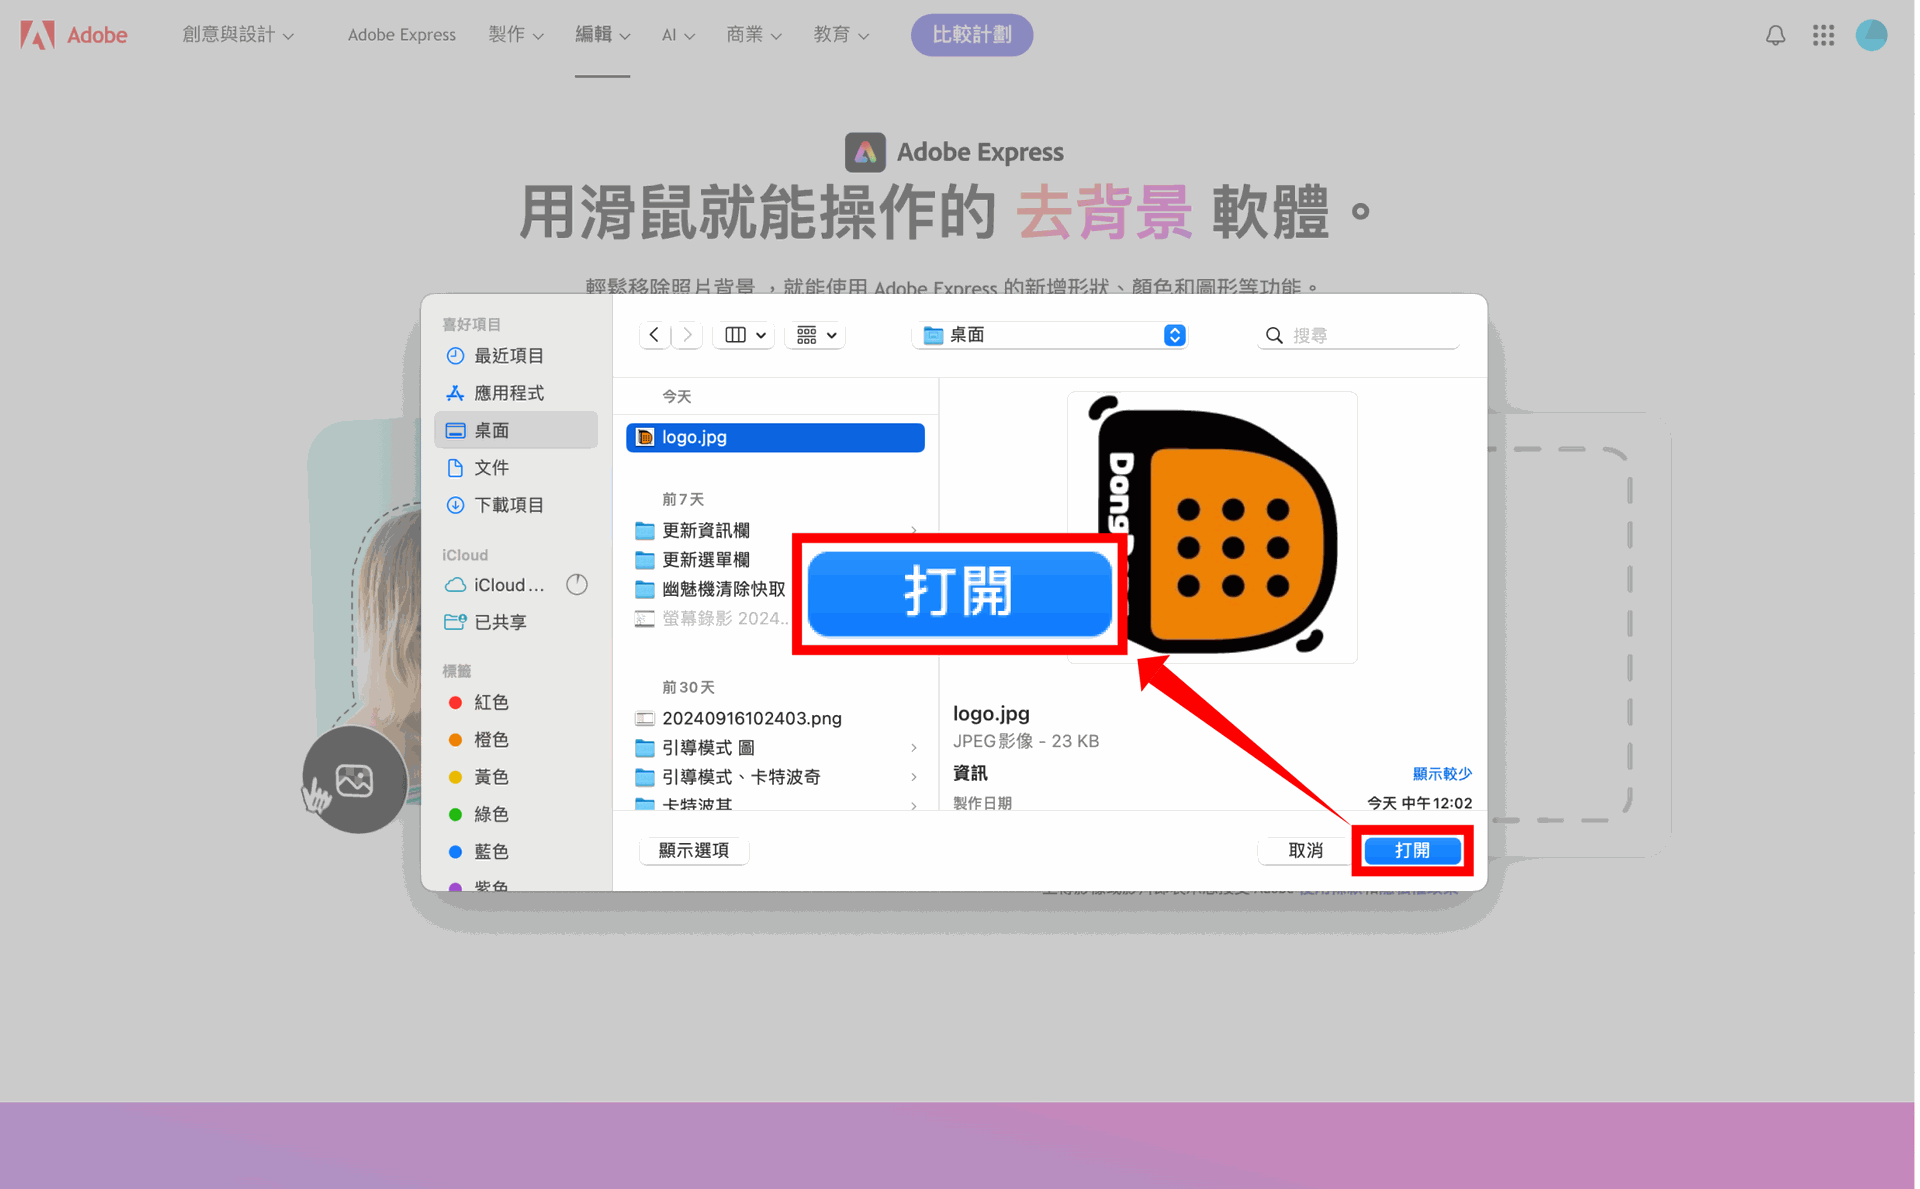Click the 更新資訊欄 folder icon
Image resolution: width=1920 pixels, height=1189 pixels.
click(645, 530)
